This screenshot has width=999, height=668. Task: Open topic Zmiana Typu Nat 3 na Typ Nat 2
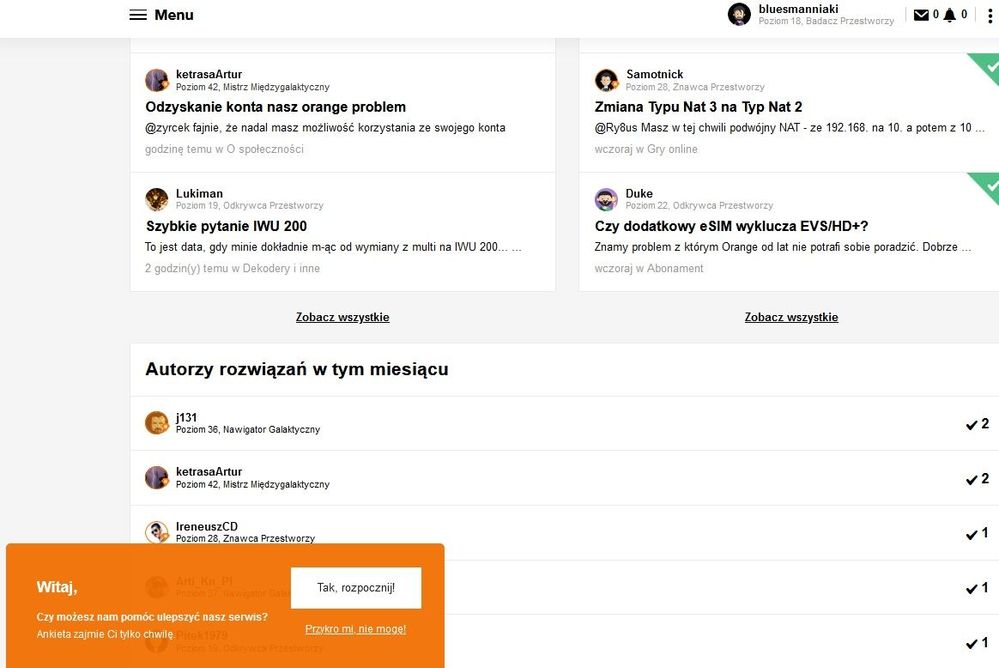(x=698, y=107)
